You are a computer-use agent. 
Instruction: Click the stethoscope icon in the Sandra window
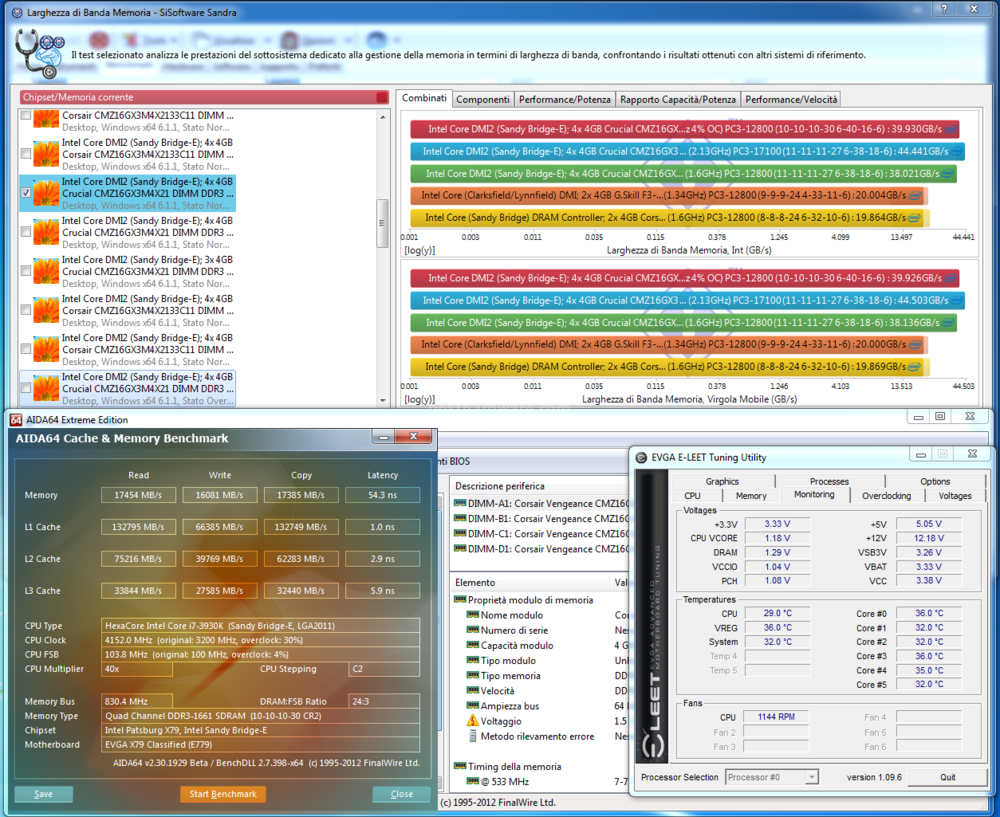pos(38,53)
